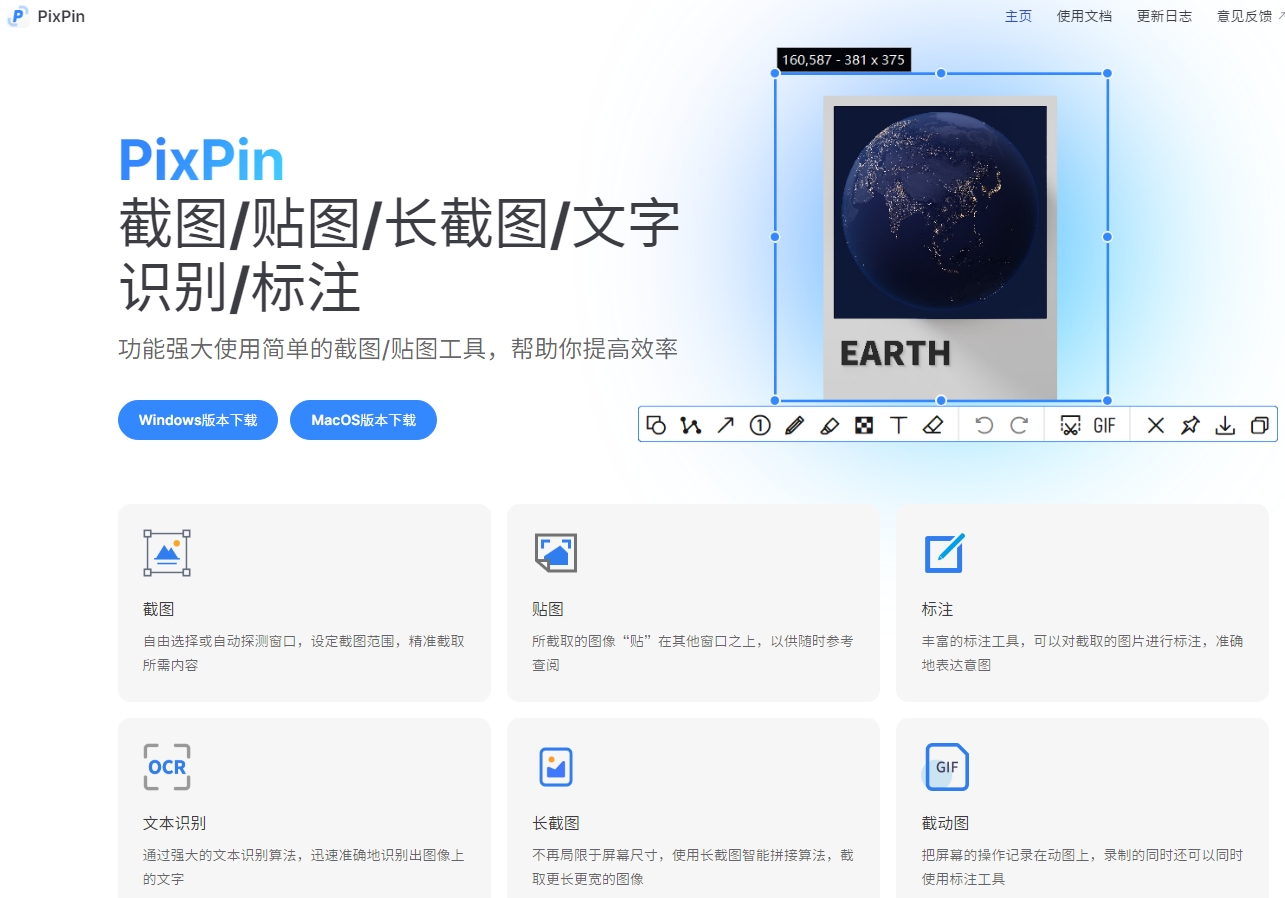Open the 更新日志 nav item
This screenshot has width=1285, height=898.
(1164, 16)
